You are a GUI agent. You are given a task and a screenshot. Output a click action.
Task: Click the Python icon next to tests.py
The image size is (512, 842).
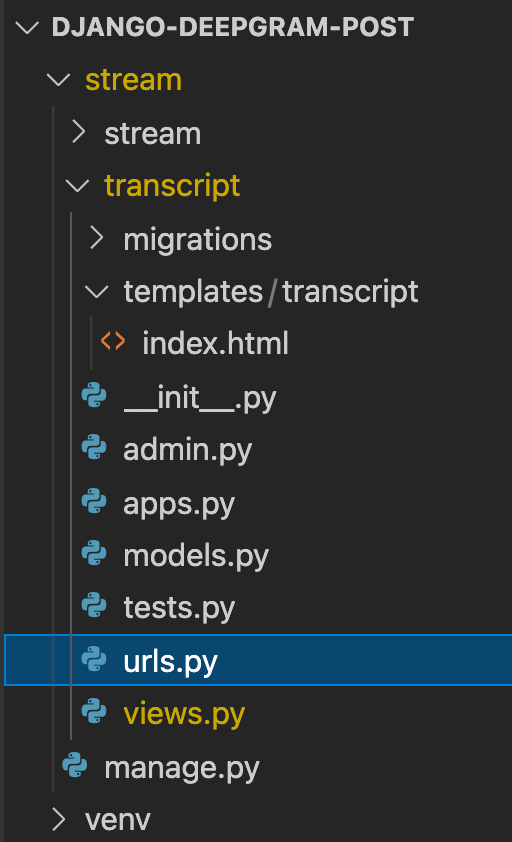[94, 605]
